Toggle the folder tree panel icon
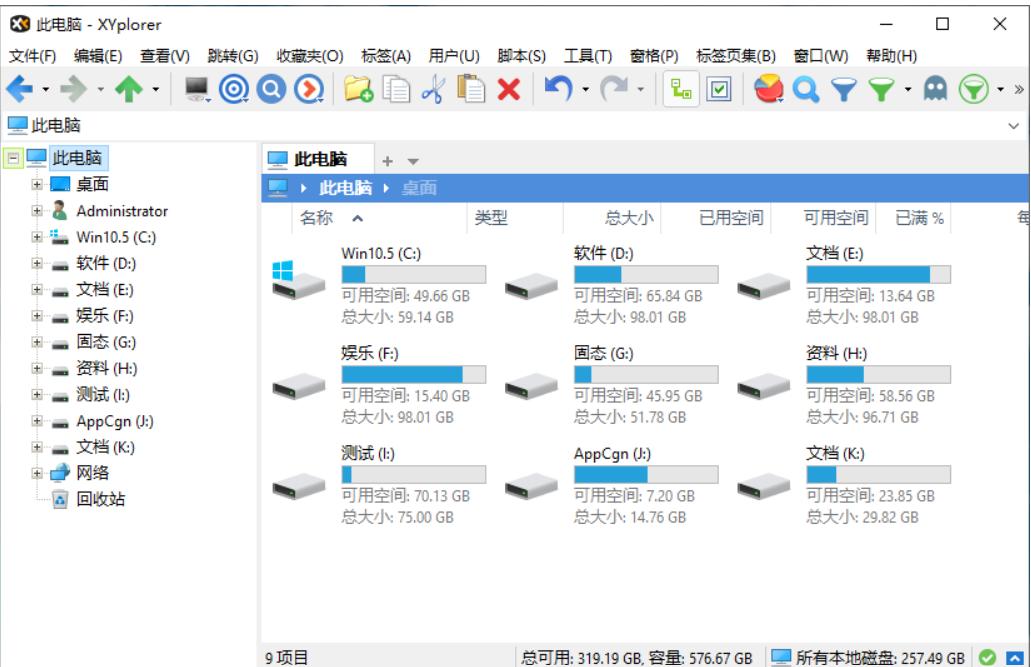This screenshot has width=1031, height=667. pyautogui.click(x=681, y=89)
